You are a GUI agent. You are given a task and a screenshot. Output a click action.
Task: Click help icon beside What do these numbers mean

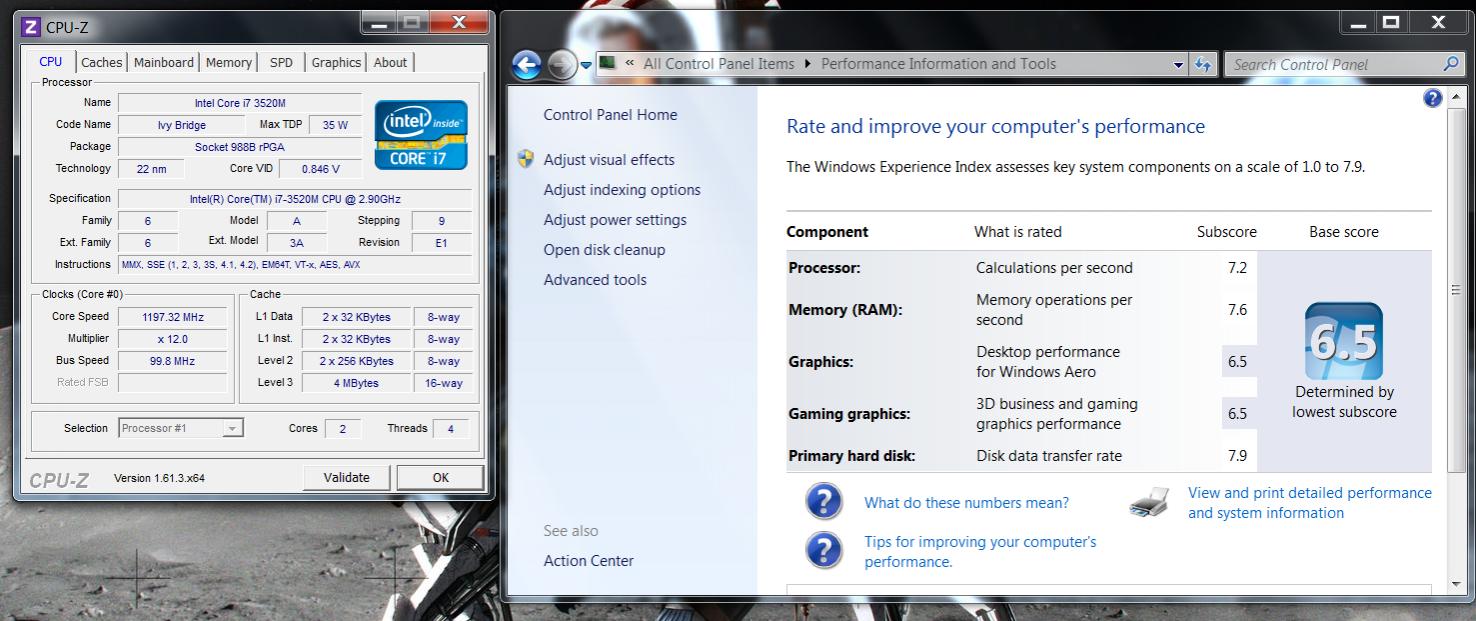[x=824, y=502]
